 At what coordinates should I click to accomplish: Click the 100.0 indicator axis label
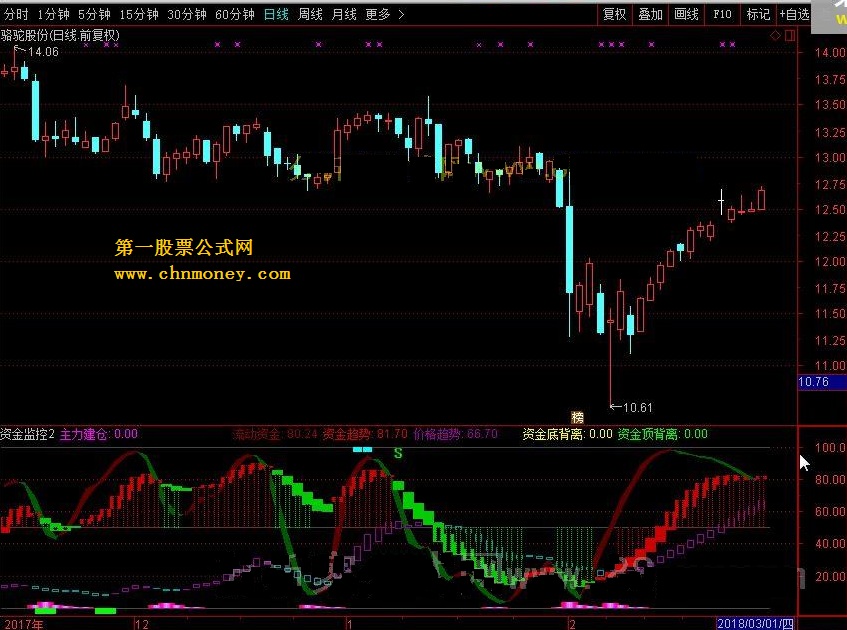click(x=830, y=447)
